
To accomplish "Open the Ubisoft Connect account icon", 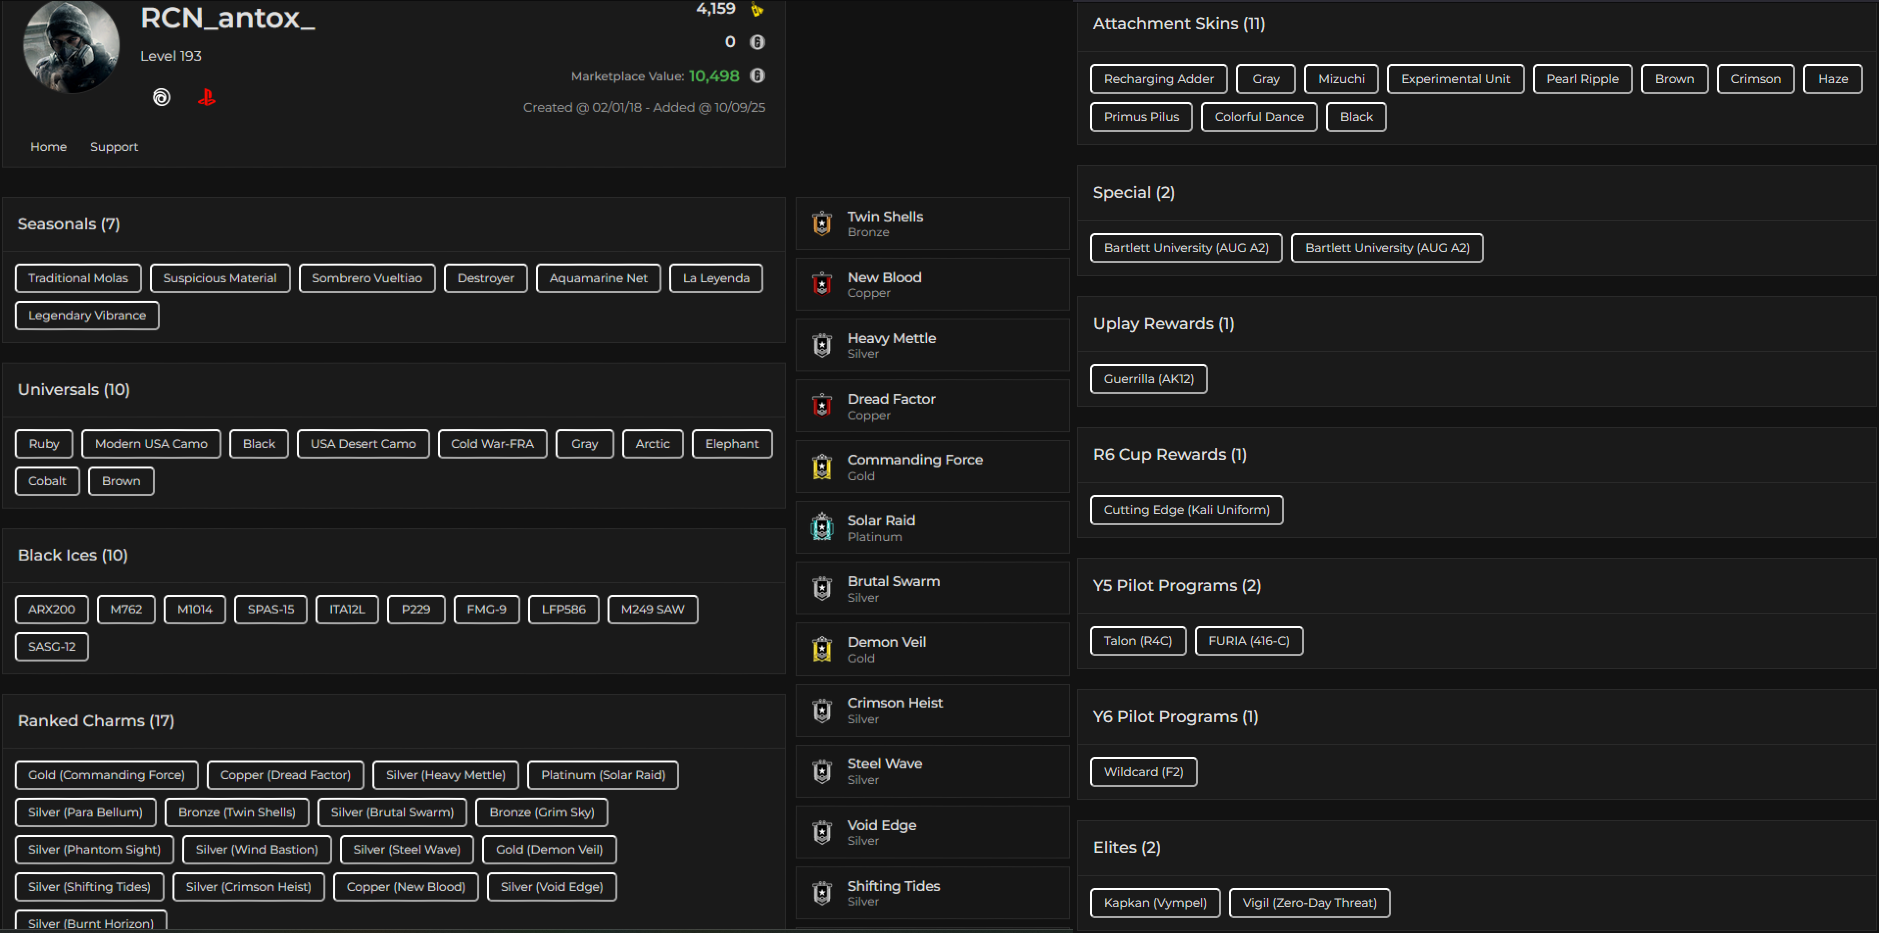I will (161, 97).
